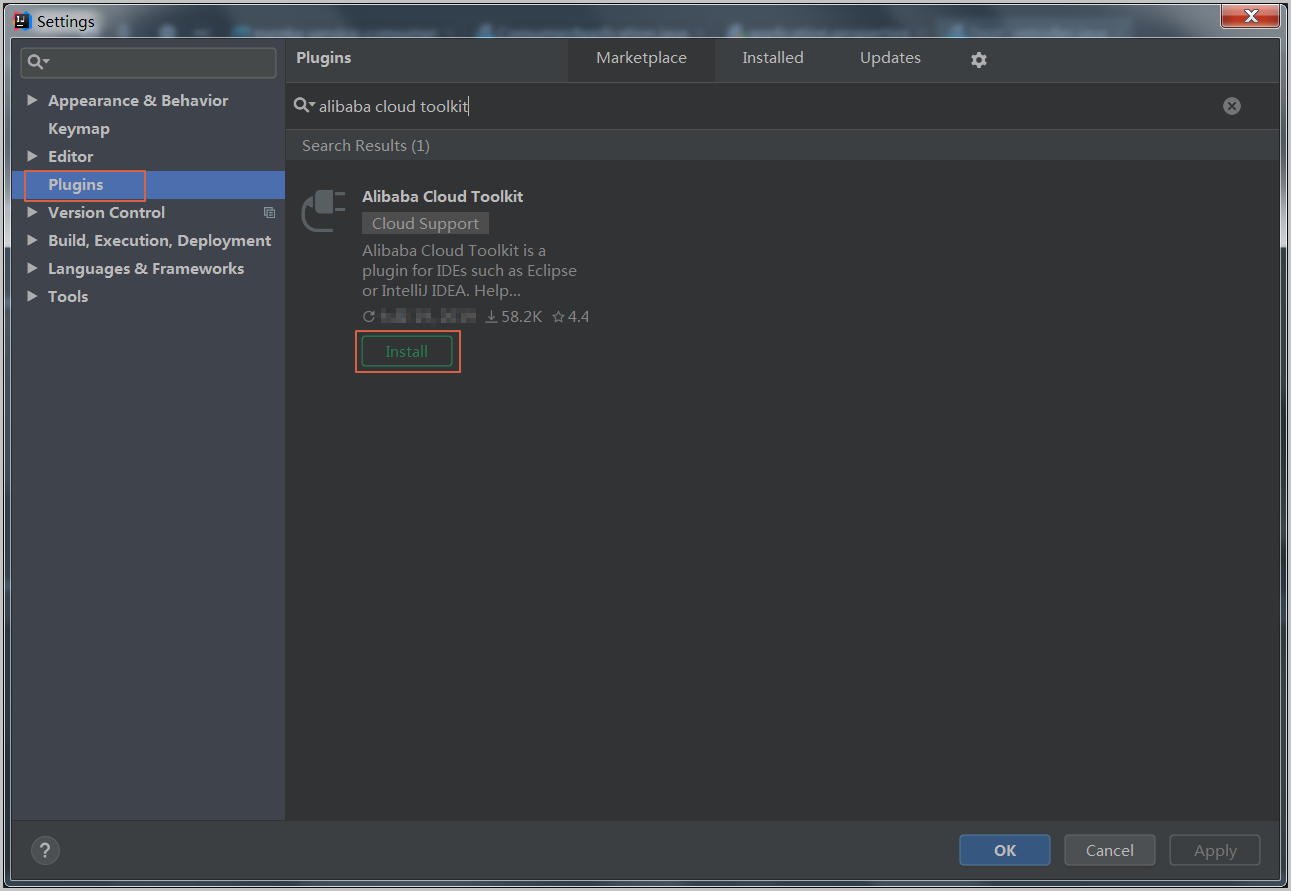Click the 4.4 star rating

point(570,317)
